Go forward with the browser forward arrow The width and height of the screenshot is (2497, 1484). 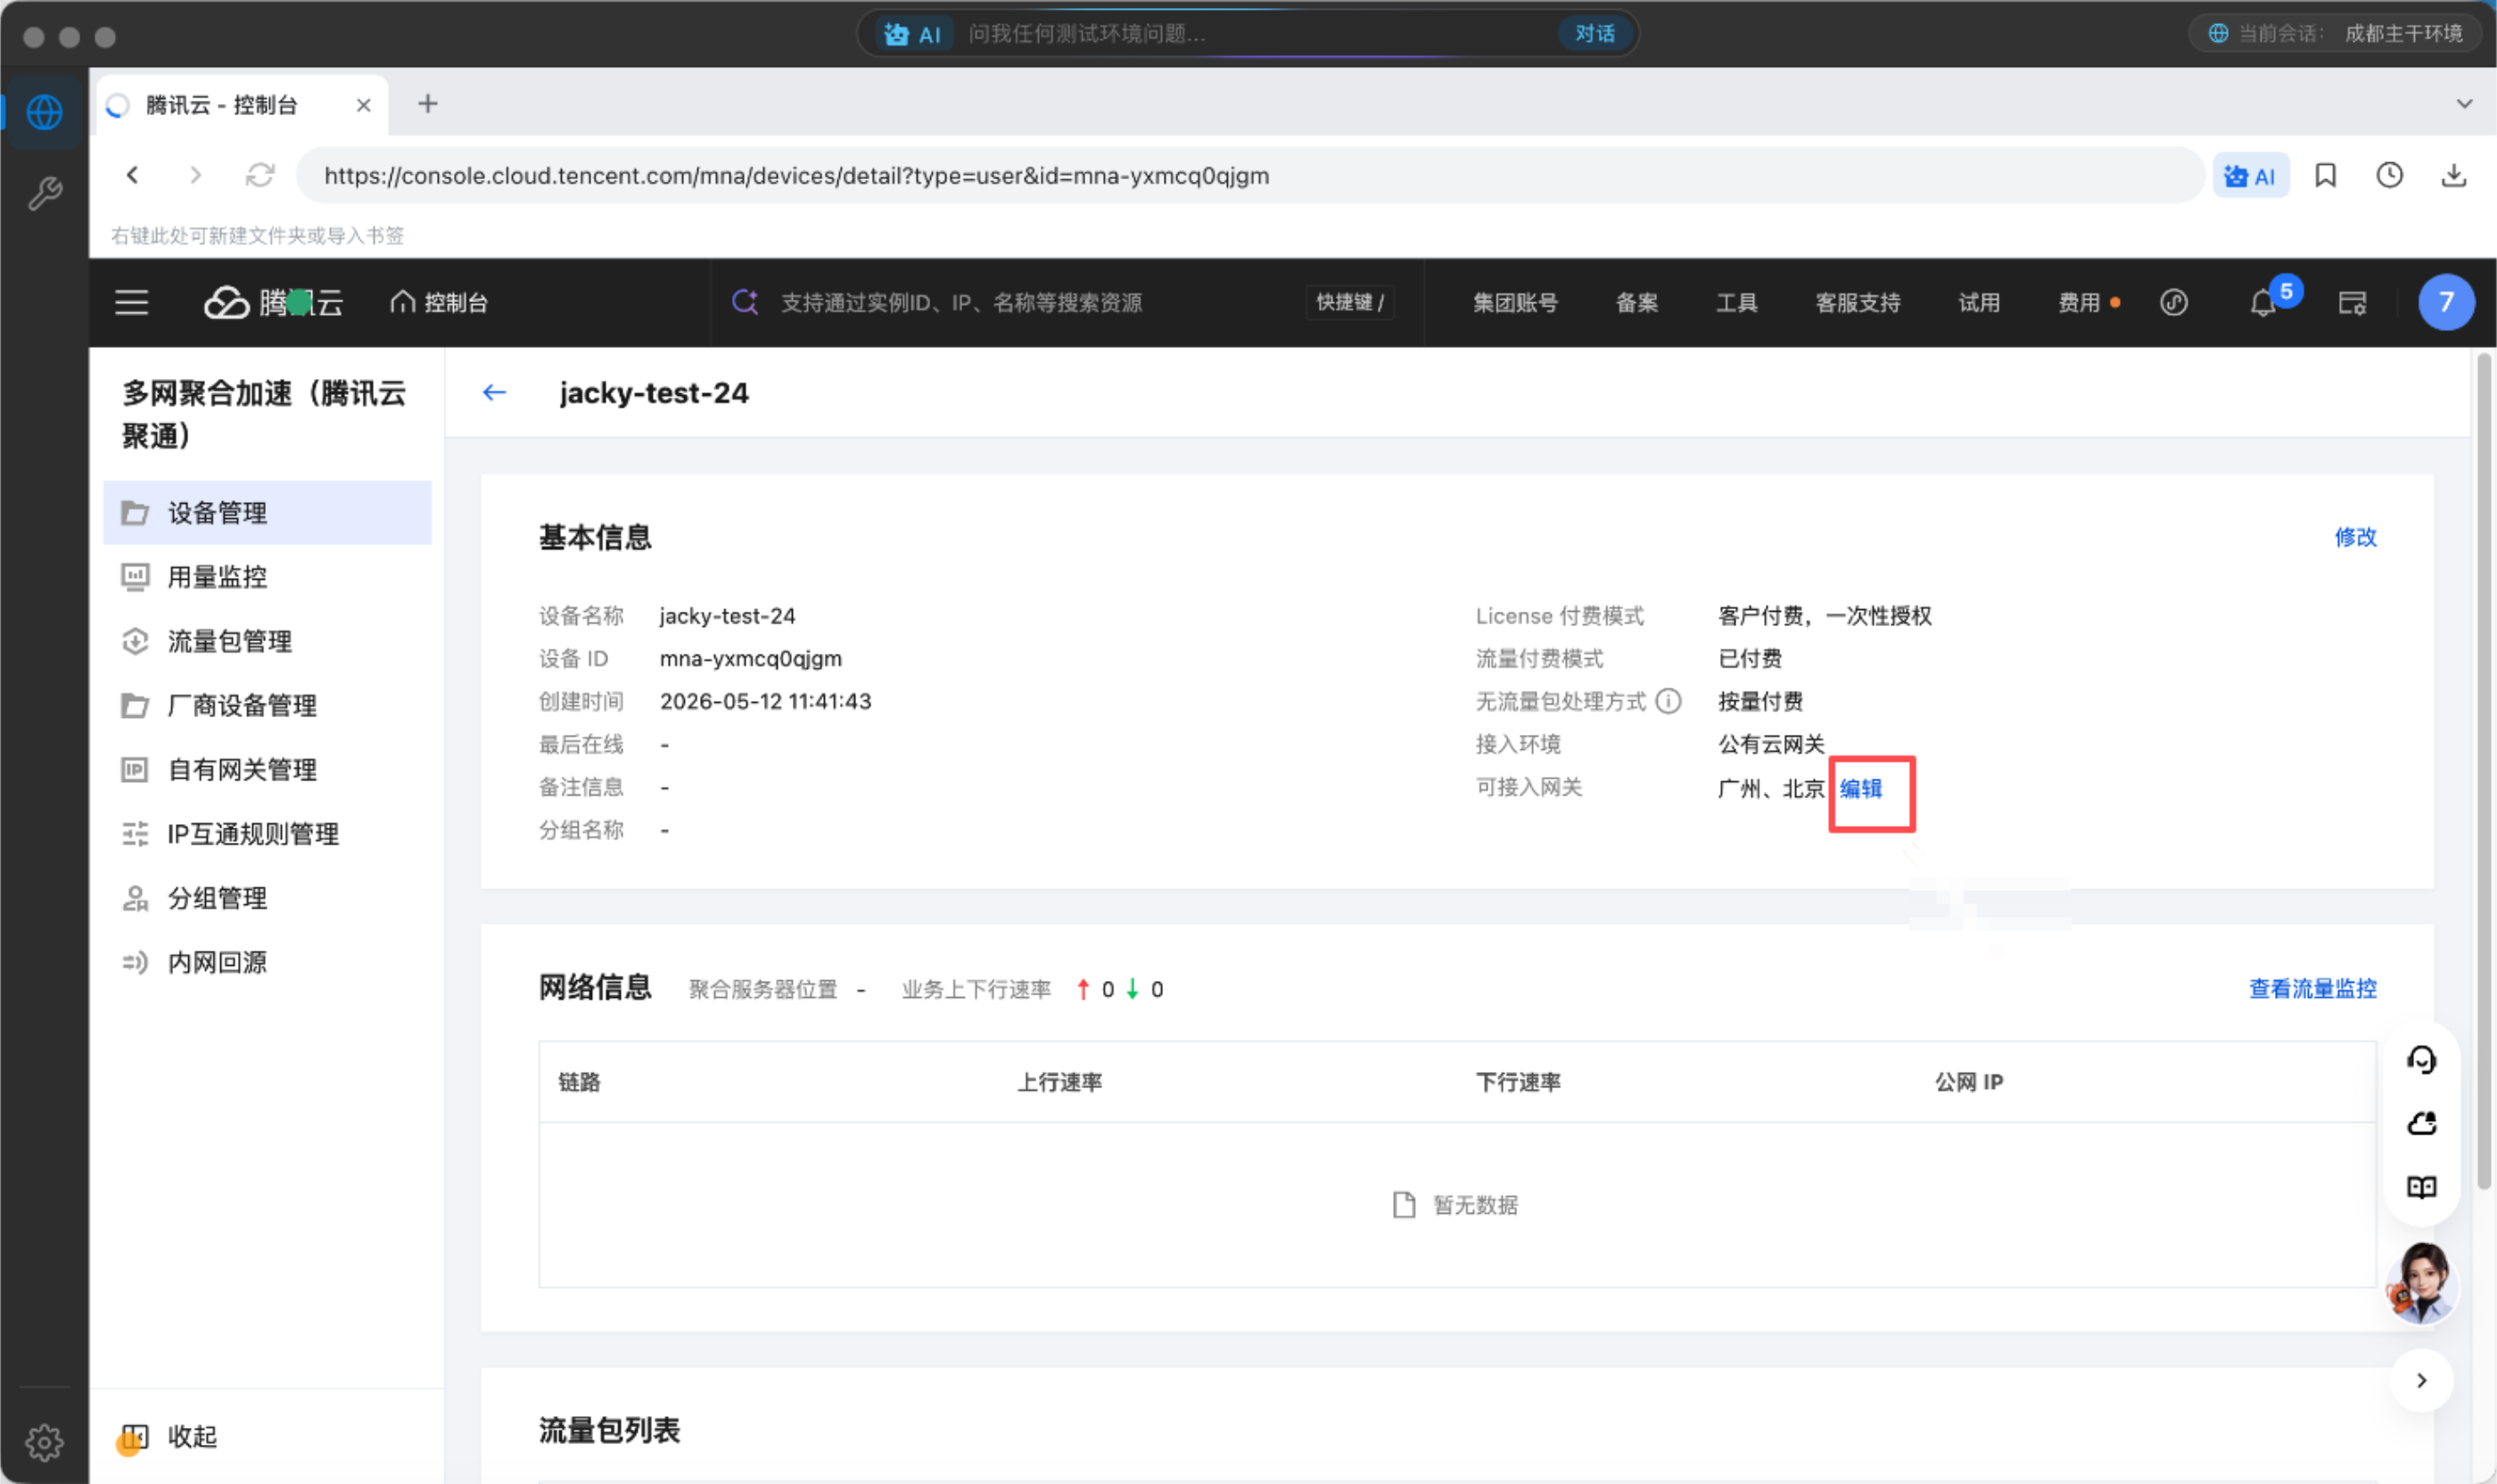196,175
